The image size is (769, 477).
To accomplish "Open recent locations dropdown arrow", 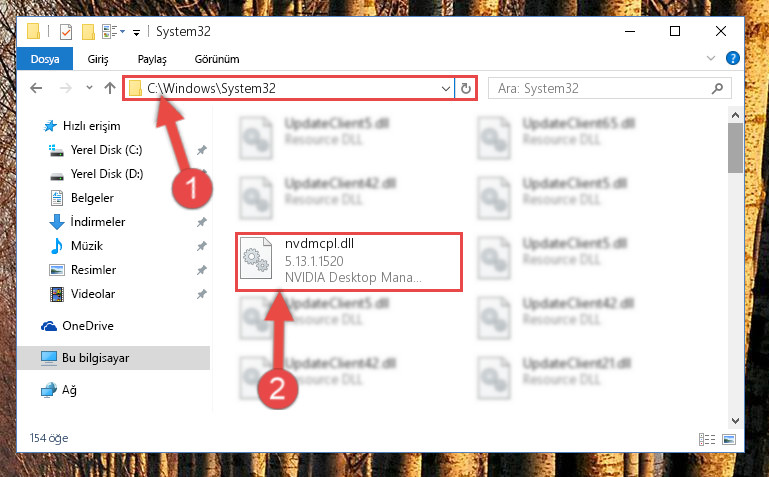I will pos(89,88).
